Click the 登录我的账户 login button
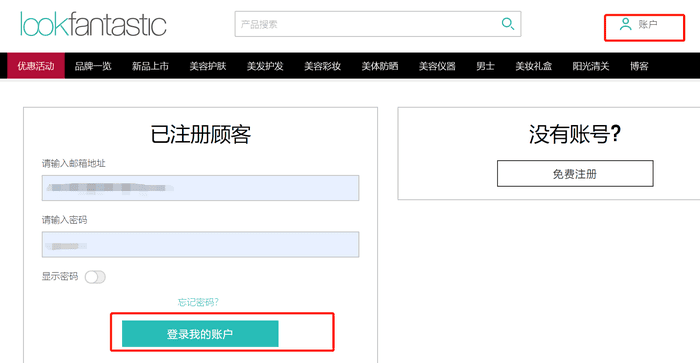This screenshot has height=363, width=700. pos(200,334)
